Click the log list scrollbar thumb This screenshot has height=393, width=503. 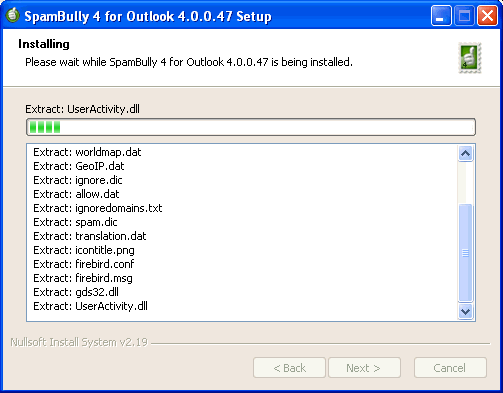(x=465, y=253)
